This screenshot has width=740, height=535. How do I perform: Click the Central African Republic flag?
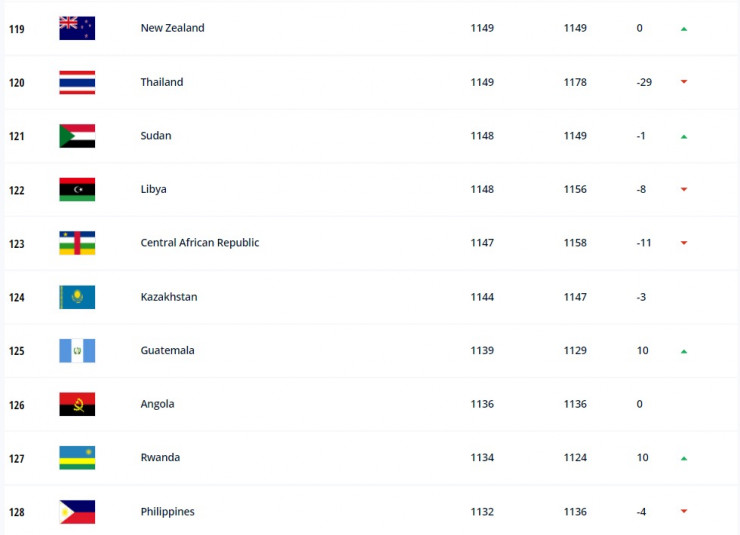[77, 243]
